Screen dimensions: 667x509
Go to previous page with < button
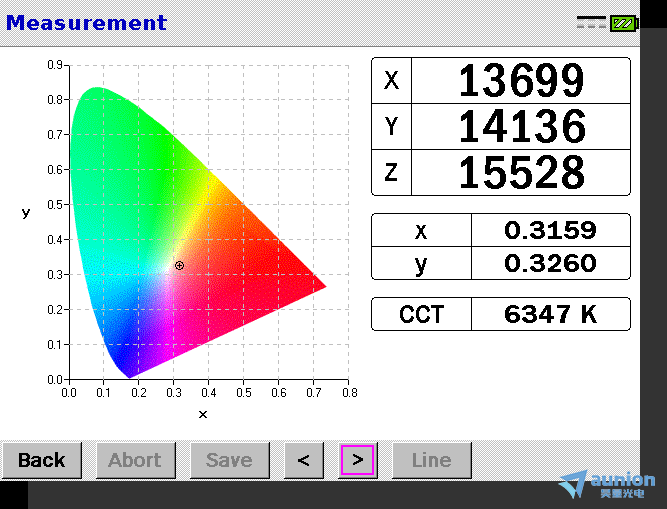[304, 460]
